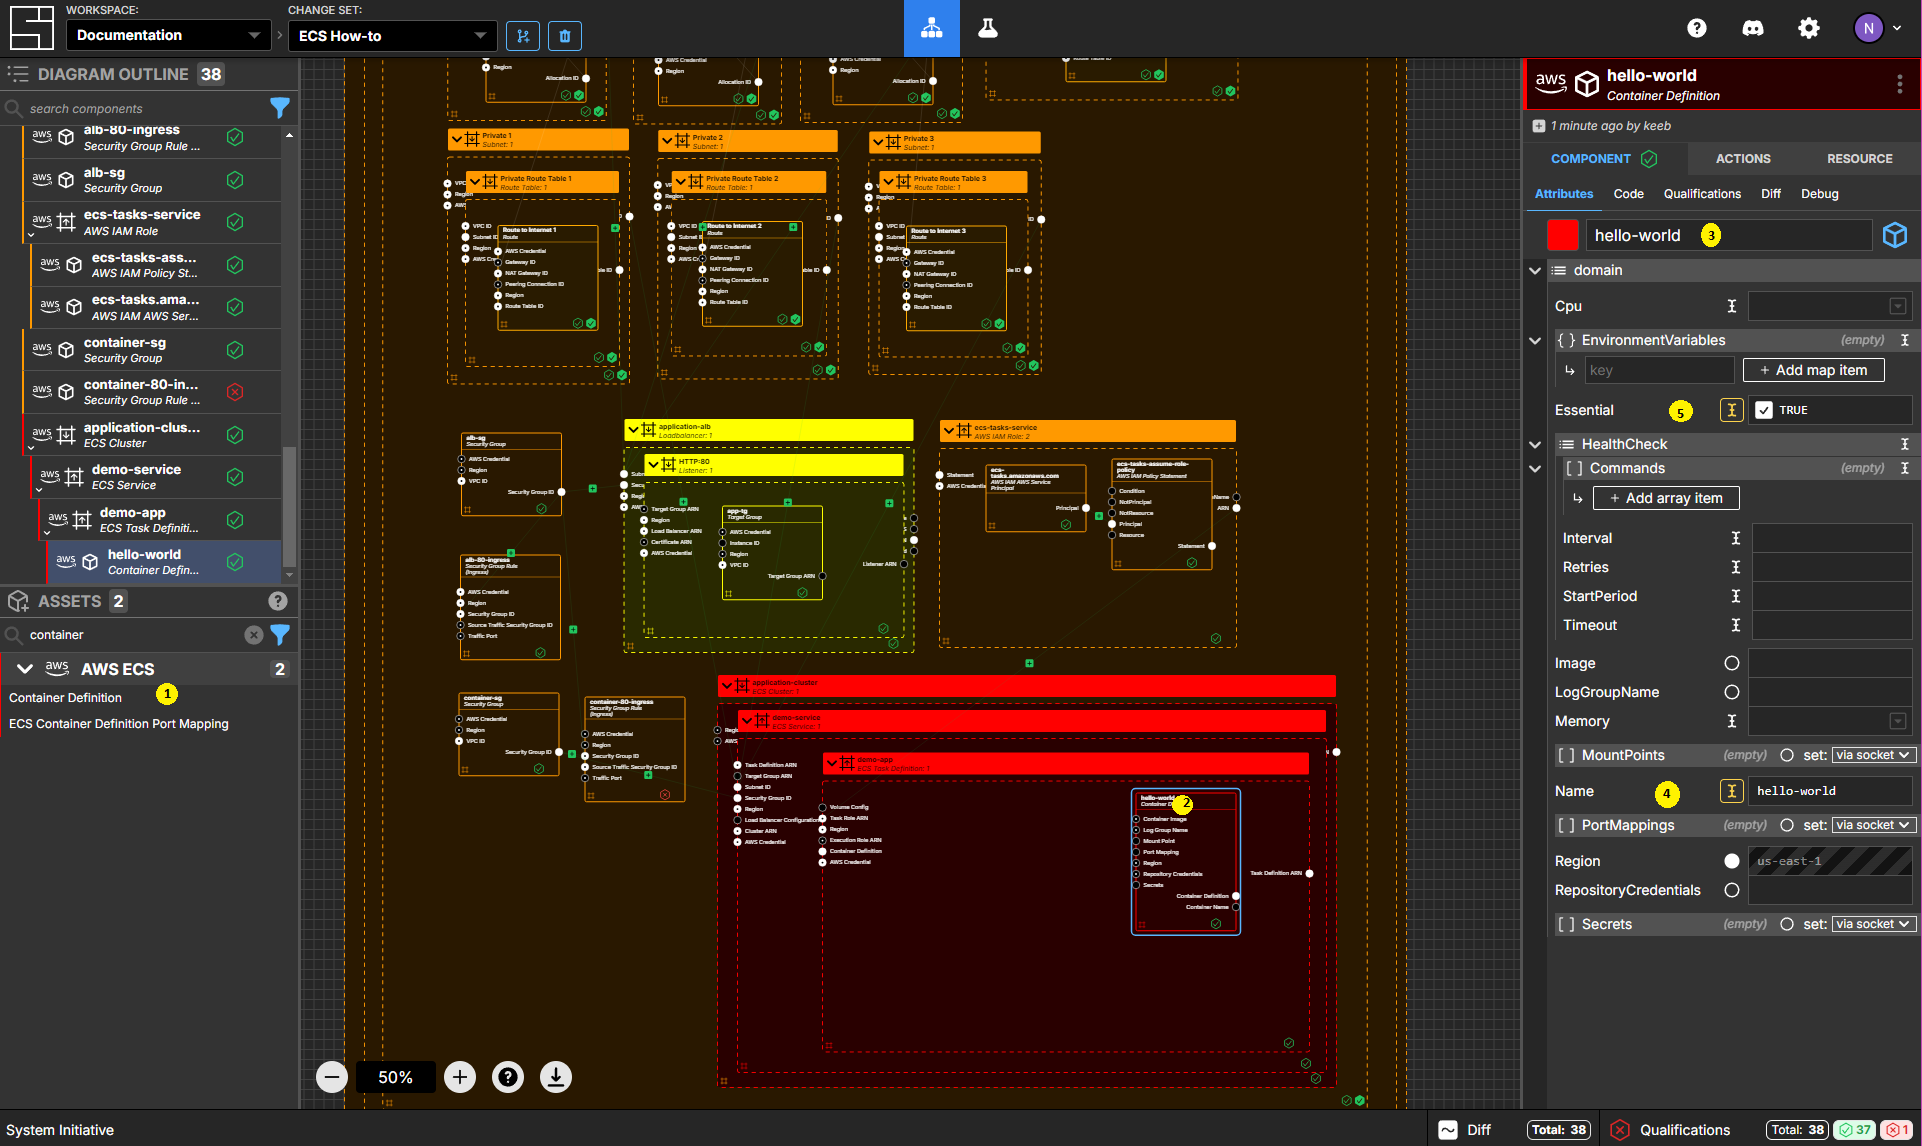Image resolution: width=1922 pixels, height=1146 pixels.
Task: Collapse the domain section
Action: [1535, 270]
